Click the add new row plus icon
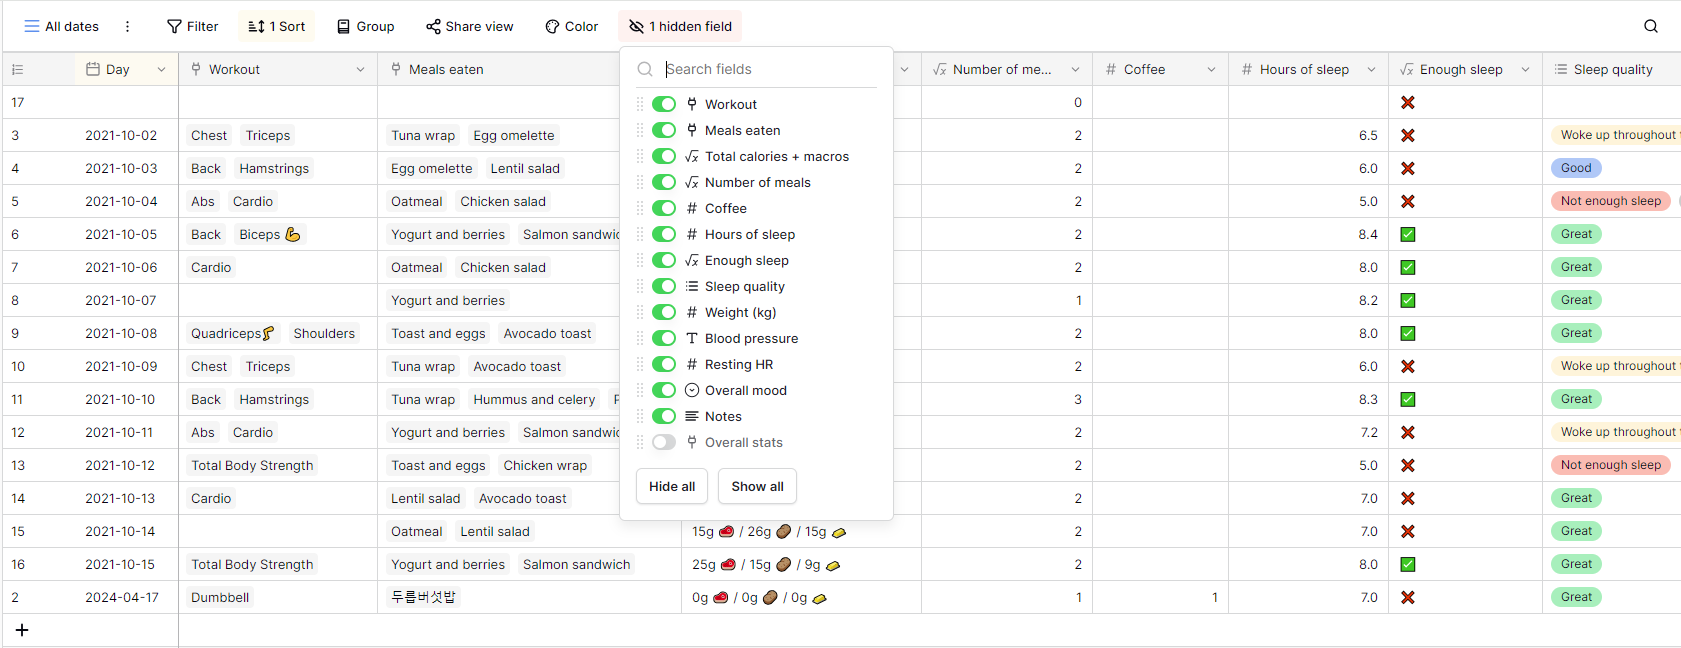This screenshot has height=648, width=1681. coord(22,630)
